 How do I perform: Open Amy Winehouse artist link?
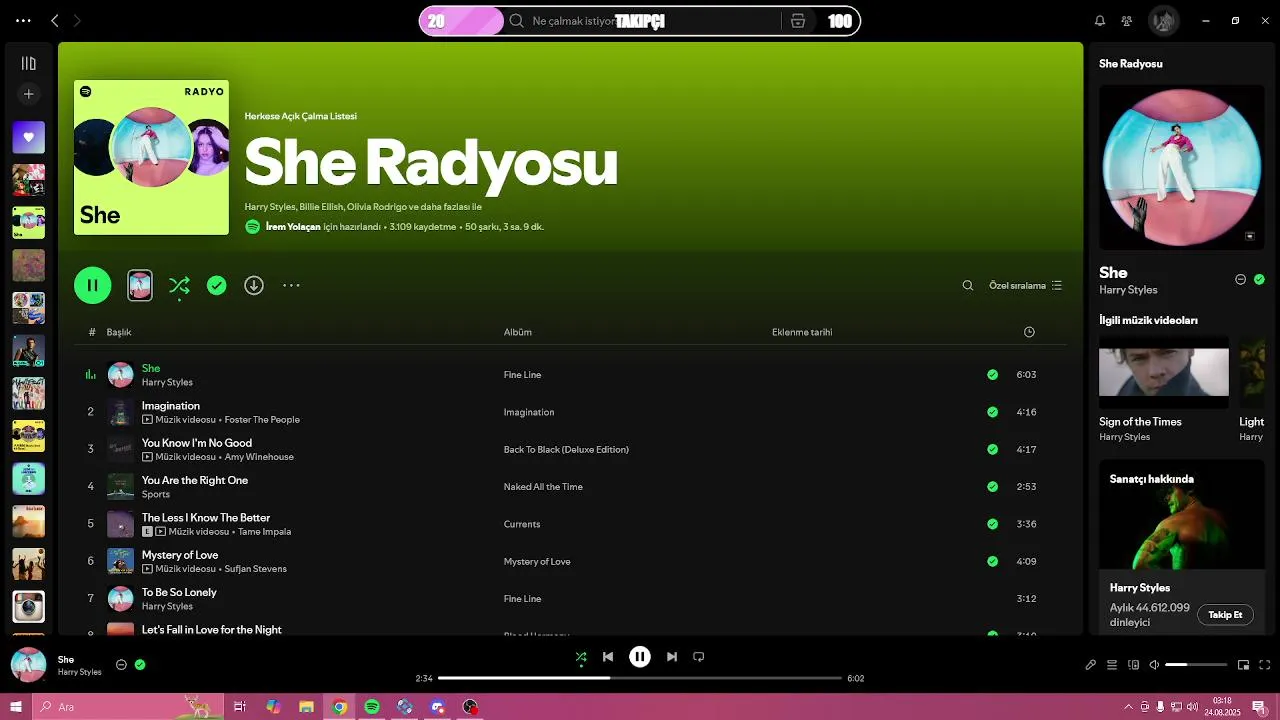[259, 457]
